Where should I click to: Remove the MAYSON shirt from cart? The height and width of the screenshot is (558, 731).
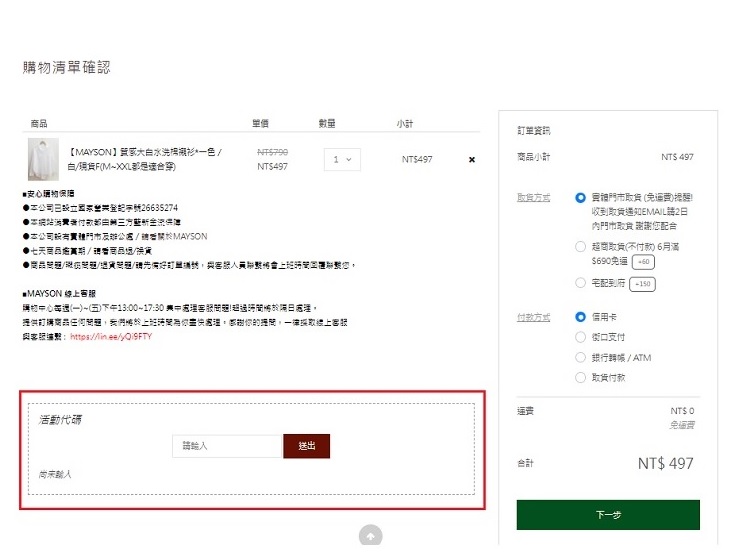(472, 160)
